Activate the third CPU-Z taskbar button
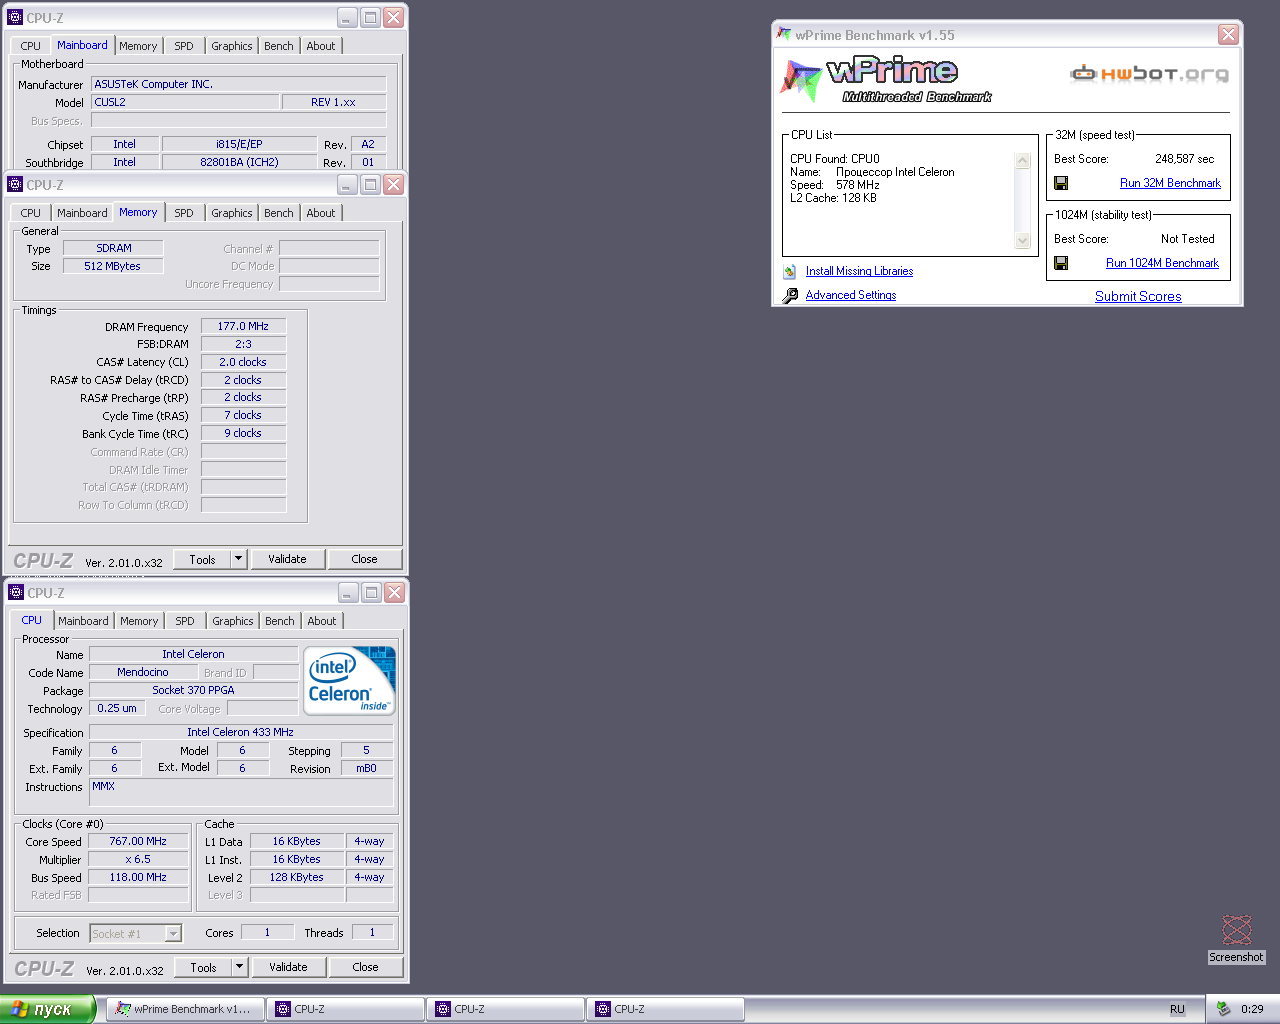 tap(665, 1009)
